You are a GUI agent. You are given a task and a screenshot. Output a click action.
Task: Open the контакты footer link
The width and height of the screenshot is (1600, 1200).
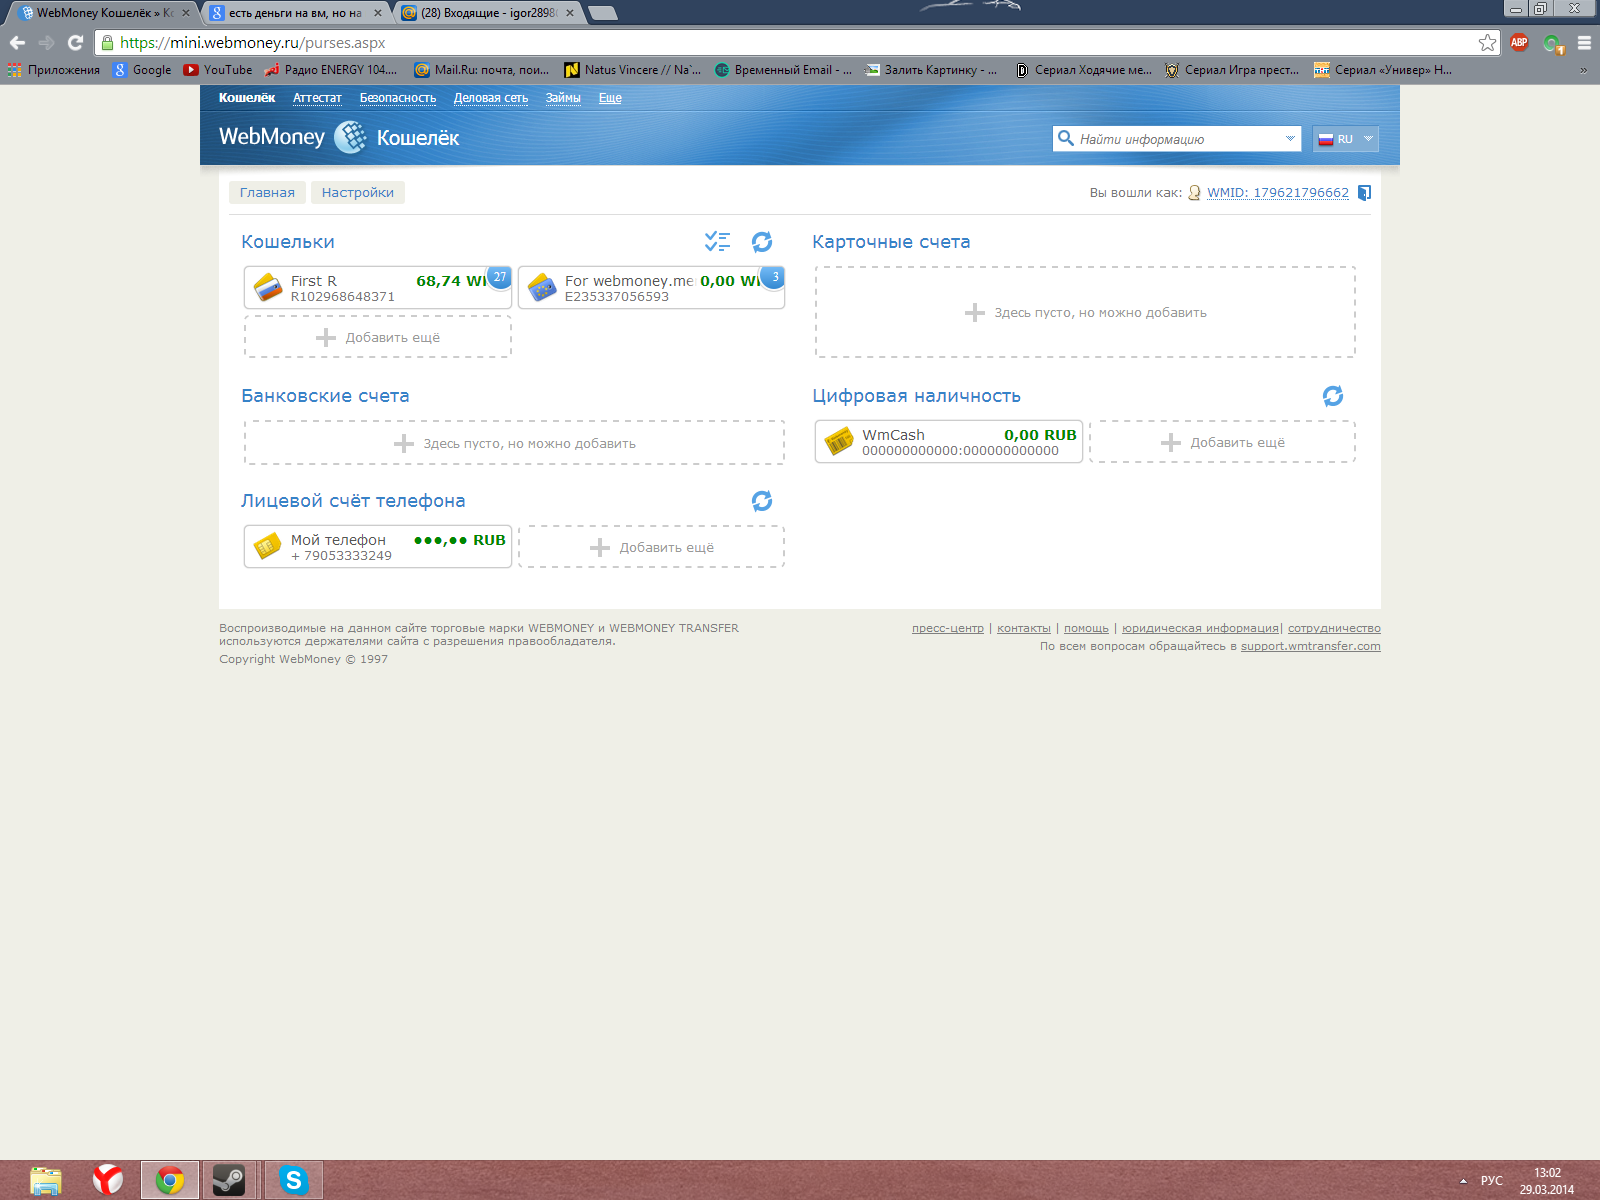point(1024,628)
